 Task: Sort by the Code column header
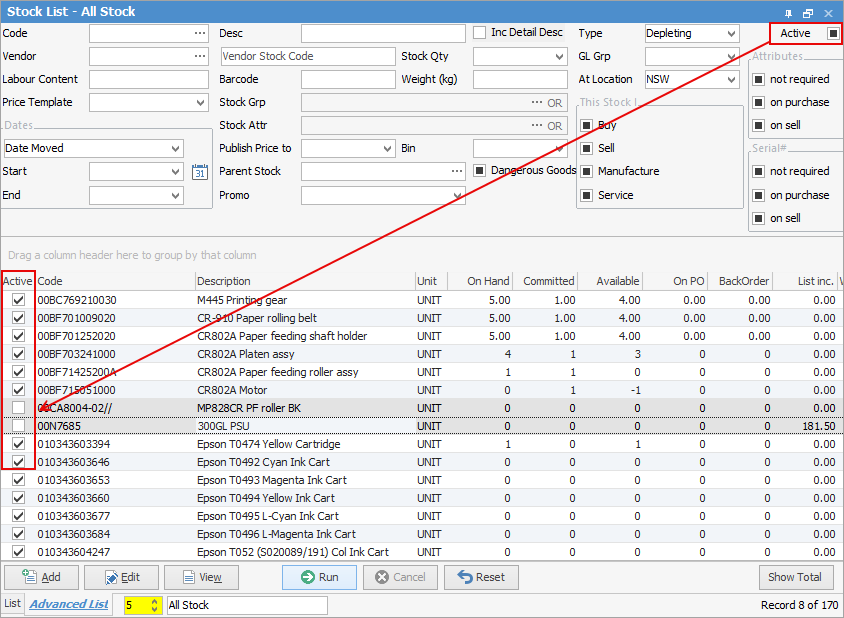pyautogui.click(x=115, y=281)
